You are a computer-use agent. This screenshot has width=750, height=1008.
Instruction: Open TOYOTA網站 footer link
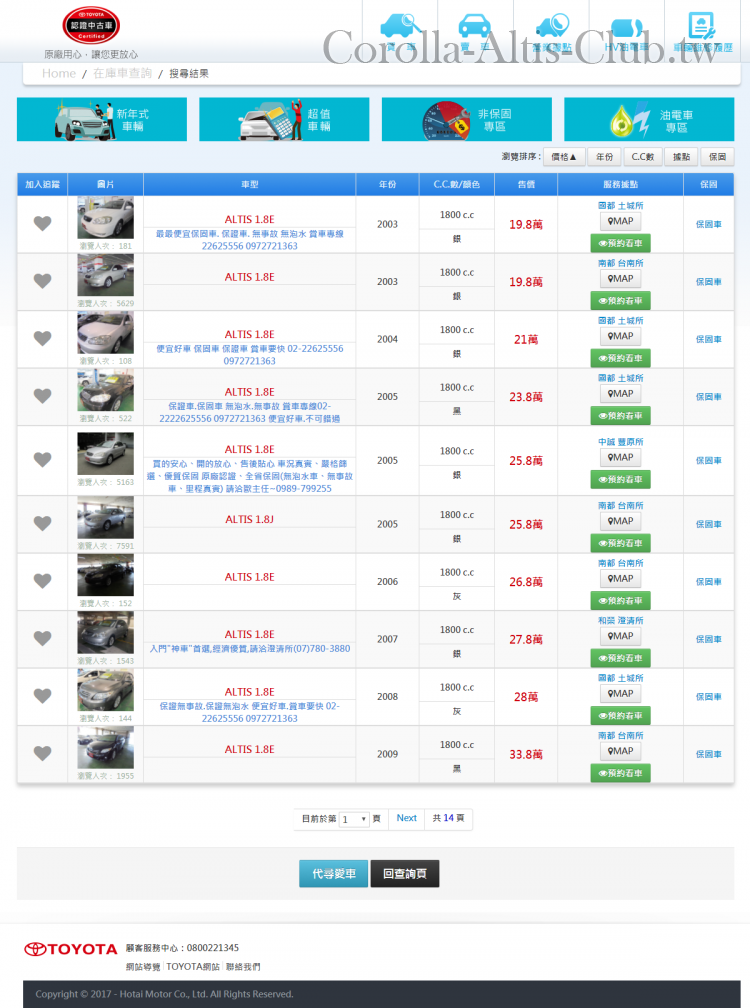tap(193, 967)
